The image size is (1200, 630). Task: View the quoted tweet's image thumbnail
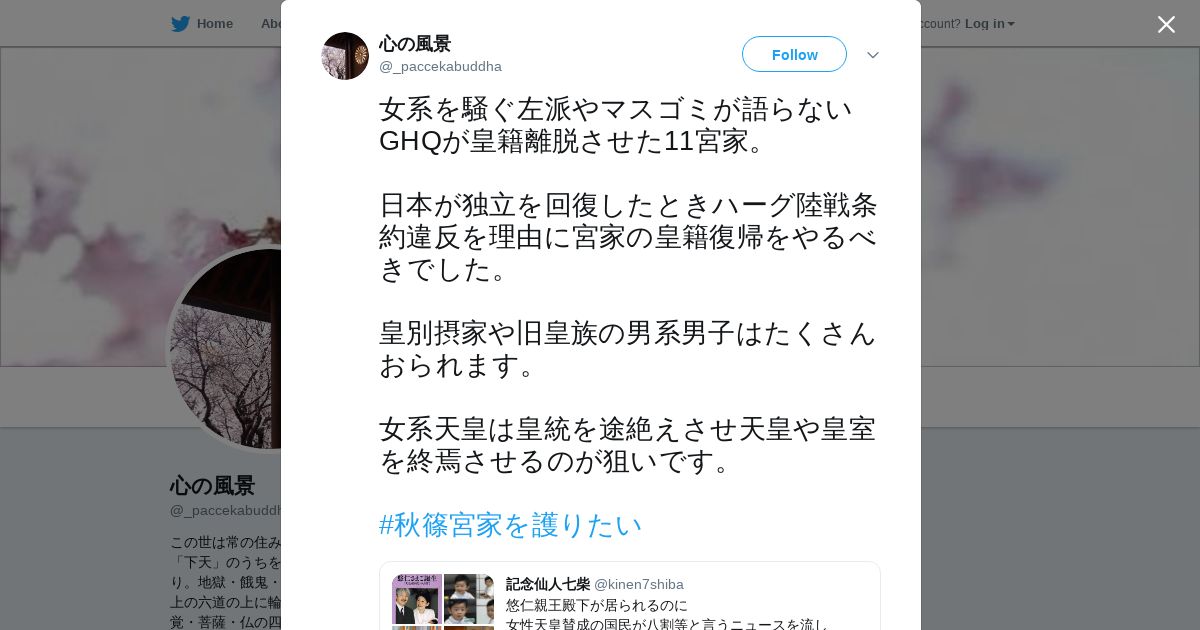tap(443, 602)
